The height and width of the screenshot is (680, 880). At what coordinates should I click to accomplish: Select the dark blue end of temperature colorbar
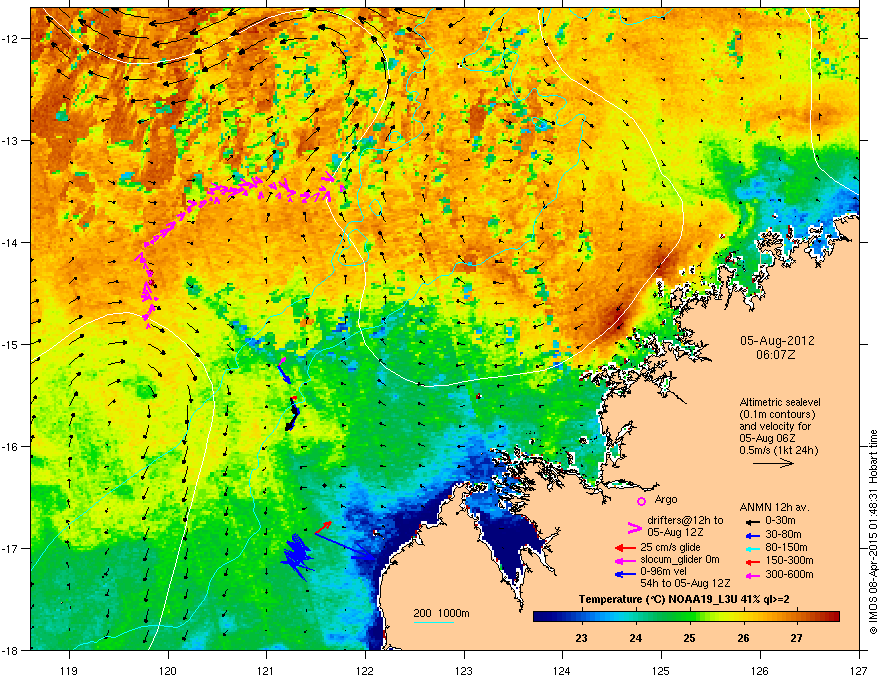coord(539,617)
